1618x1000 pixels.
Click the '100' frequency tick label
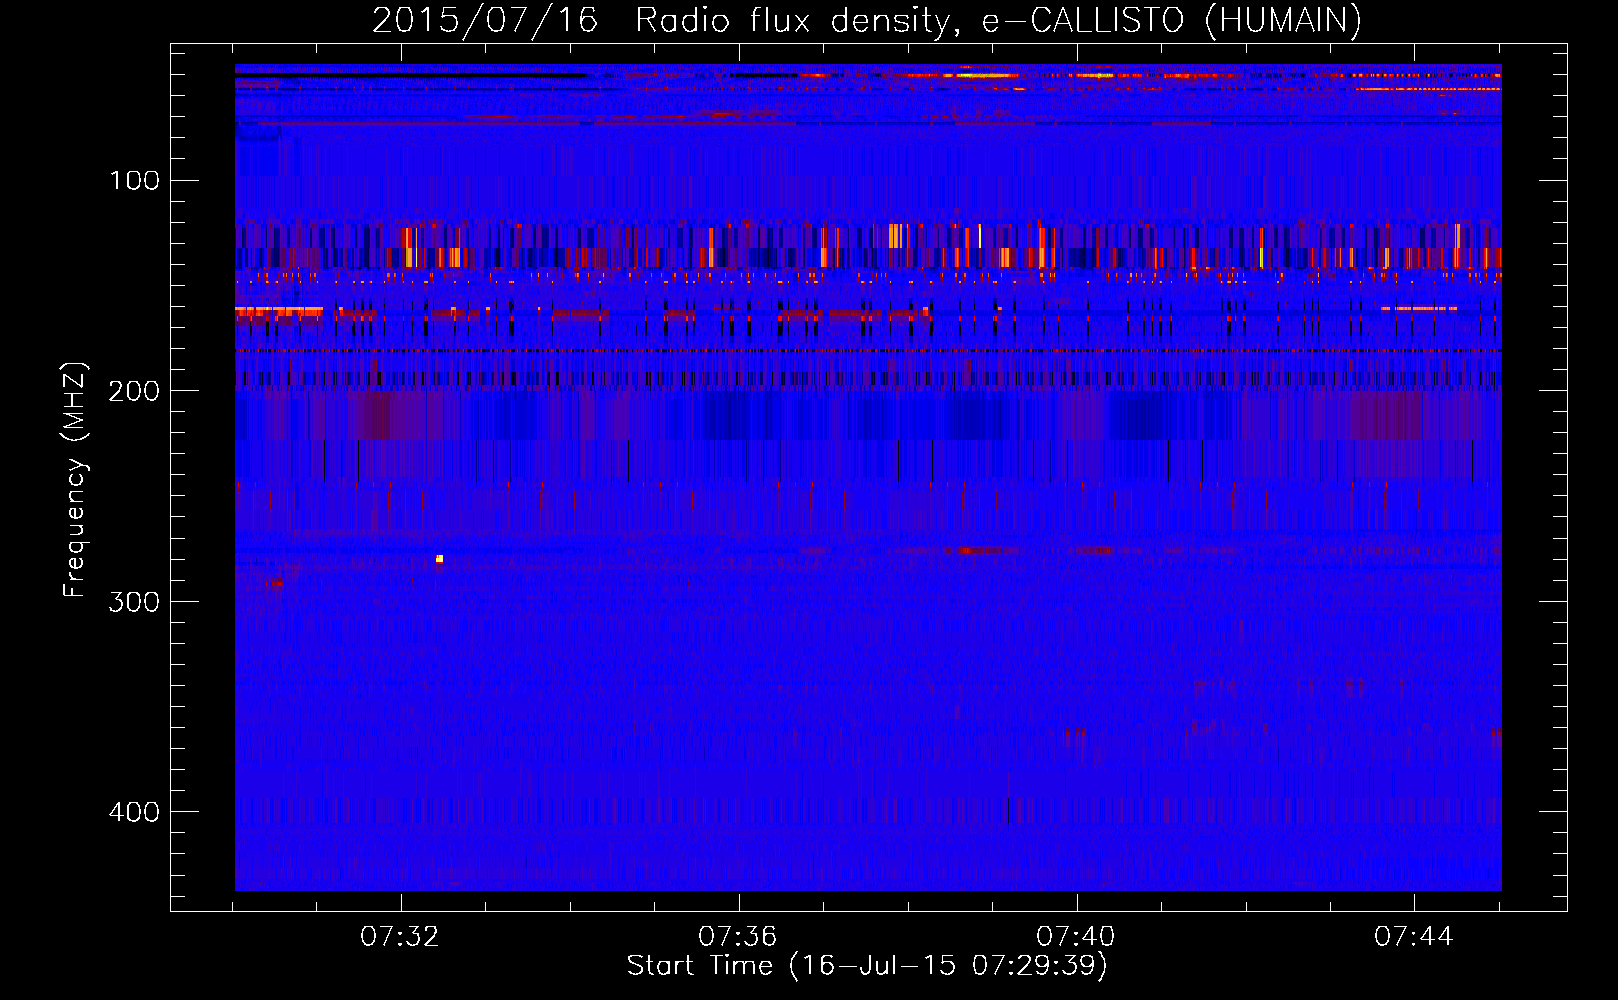point(135,180)
